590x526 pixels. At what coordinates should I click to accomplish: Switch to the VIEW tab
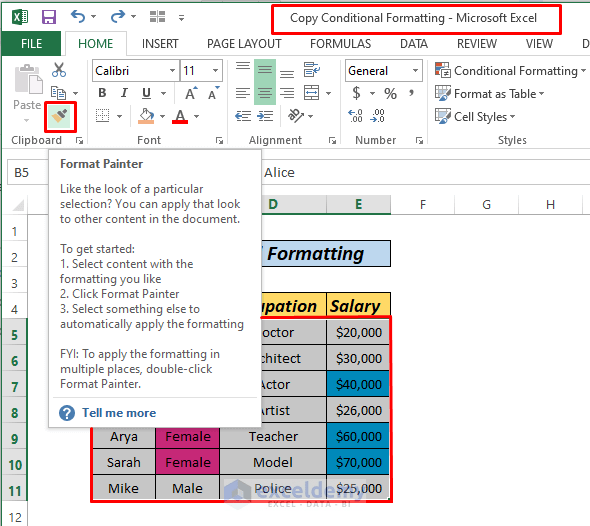(x=539, y=44)
